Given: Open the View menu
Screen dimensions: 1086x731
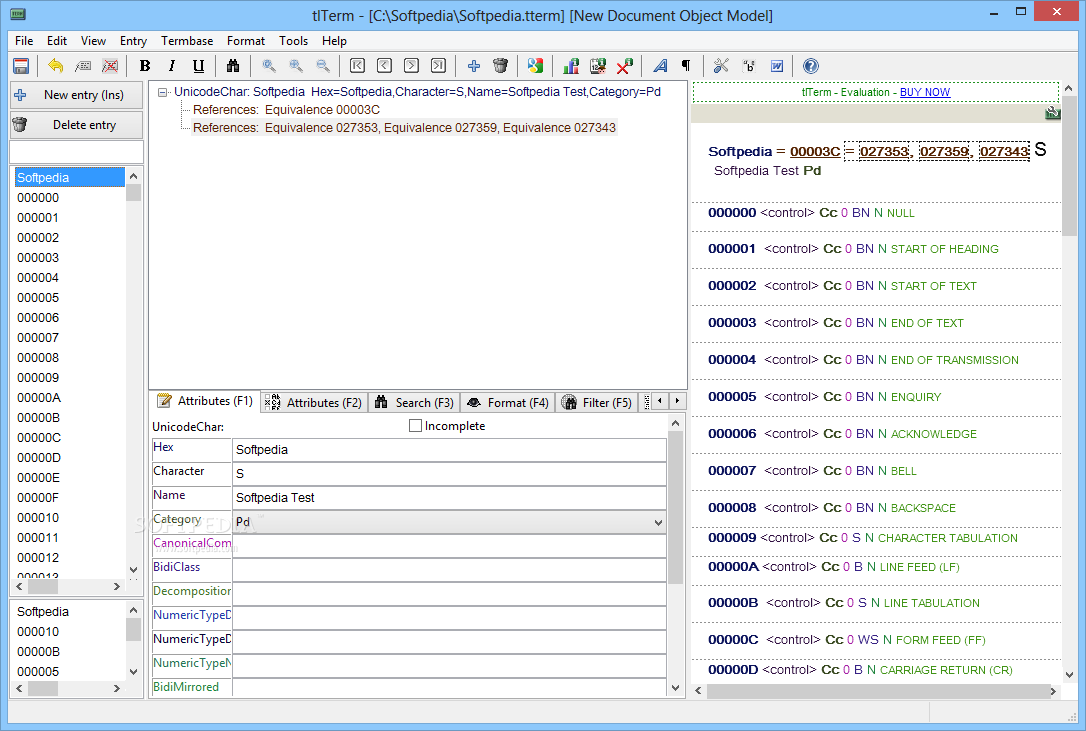Looking at the screenshot, I should (x=94, y=41).
